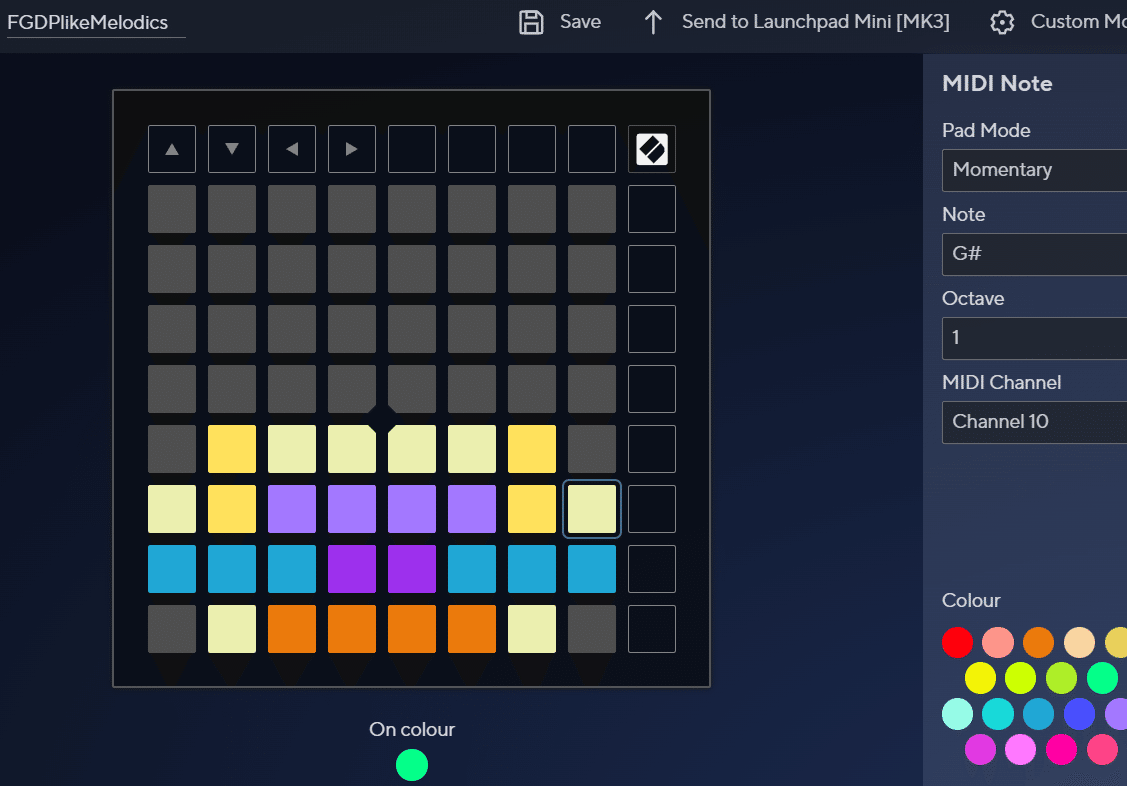Click the left arrow button on the grid

pyautogui.click(x=292, y=149)
